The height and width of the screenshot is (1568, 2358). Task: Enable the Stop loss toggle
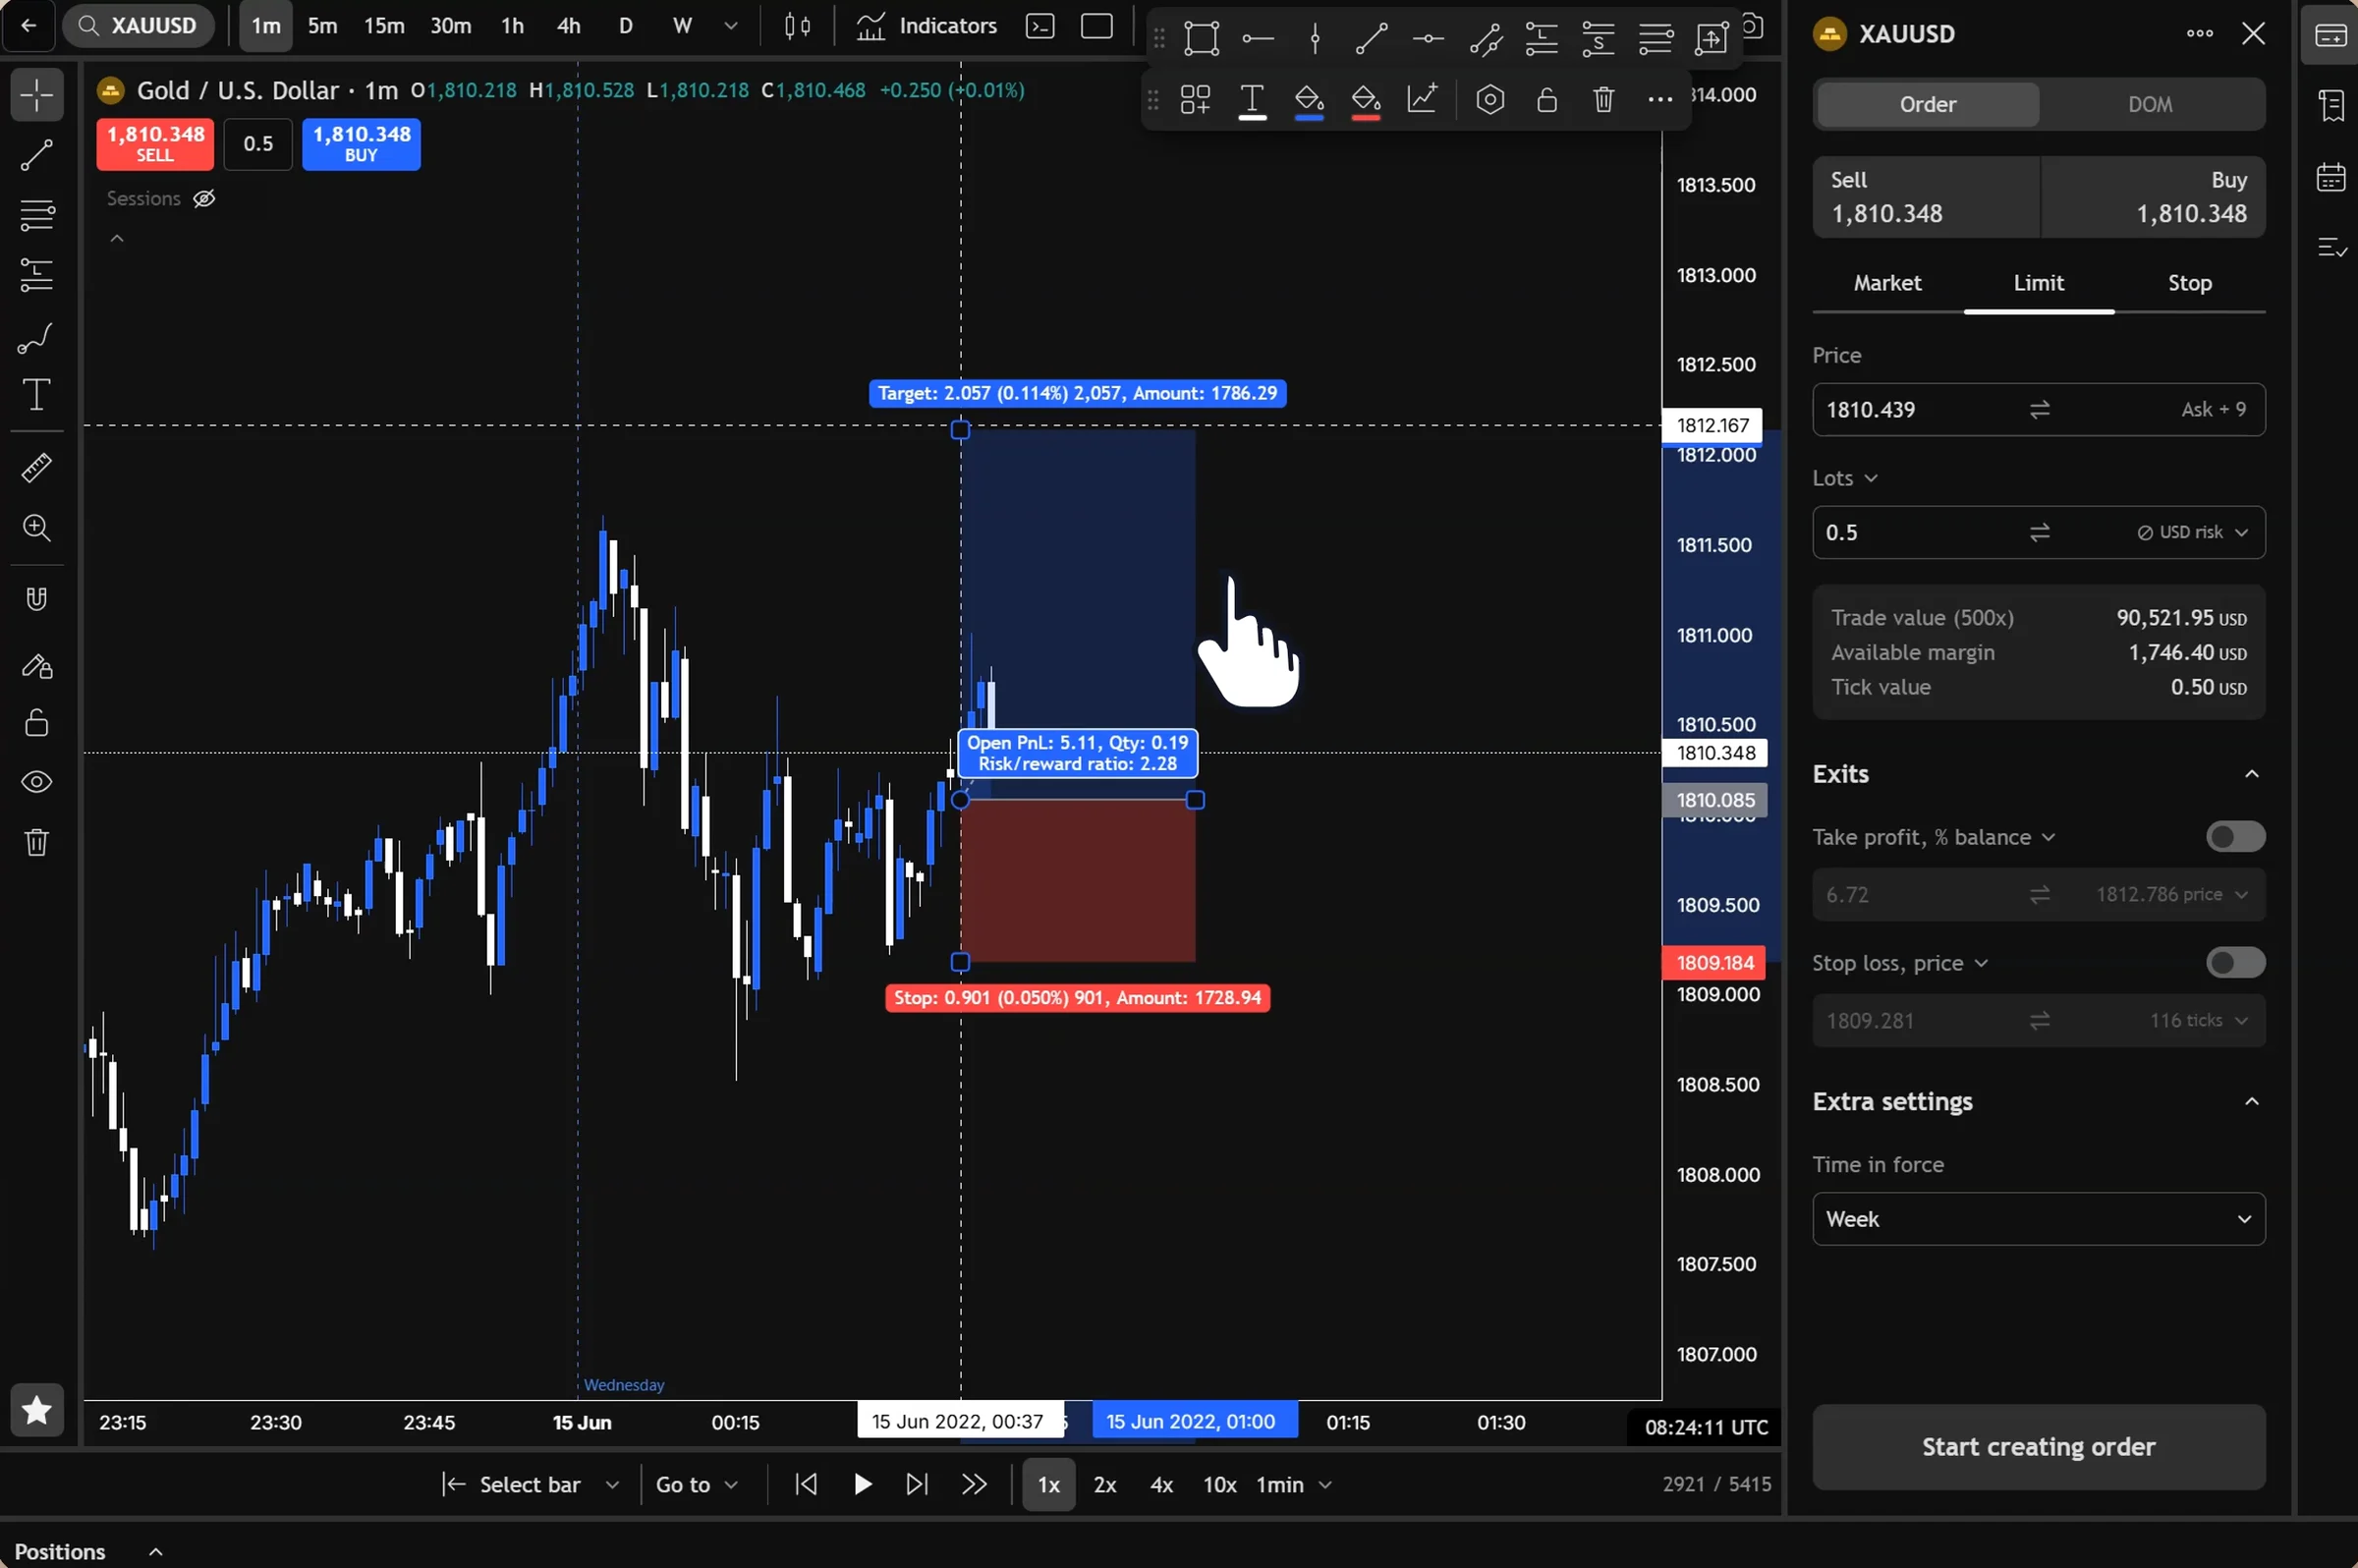pyautogui.click(x=2235, y=963)
